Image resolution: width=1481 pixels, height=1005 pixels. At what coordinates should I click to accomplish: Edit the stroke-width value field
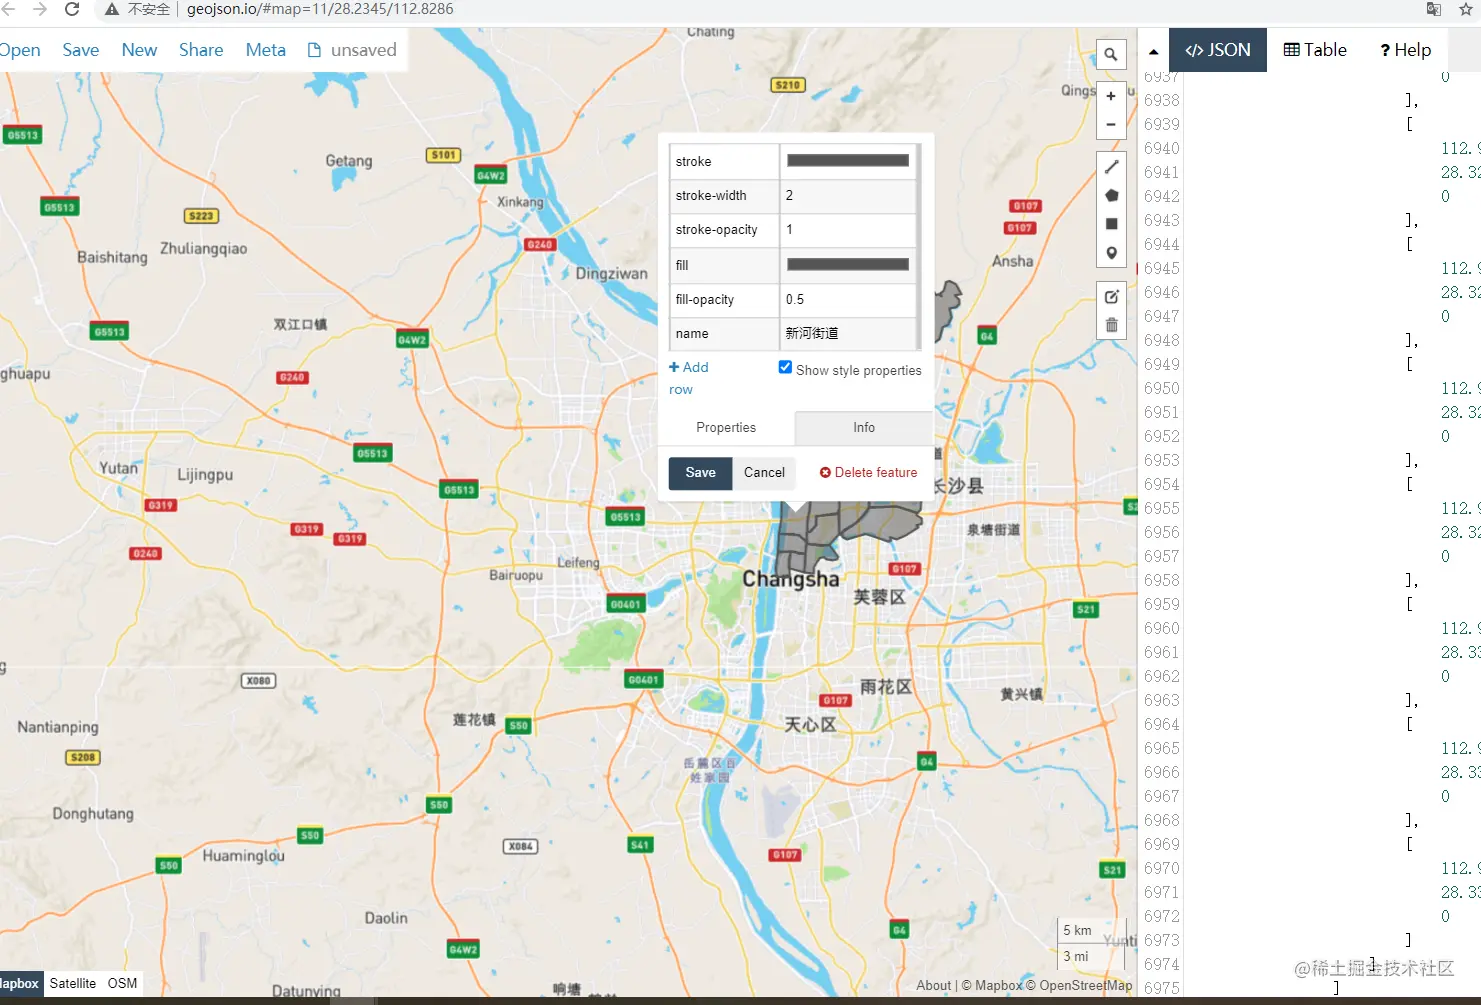point(848,196)
